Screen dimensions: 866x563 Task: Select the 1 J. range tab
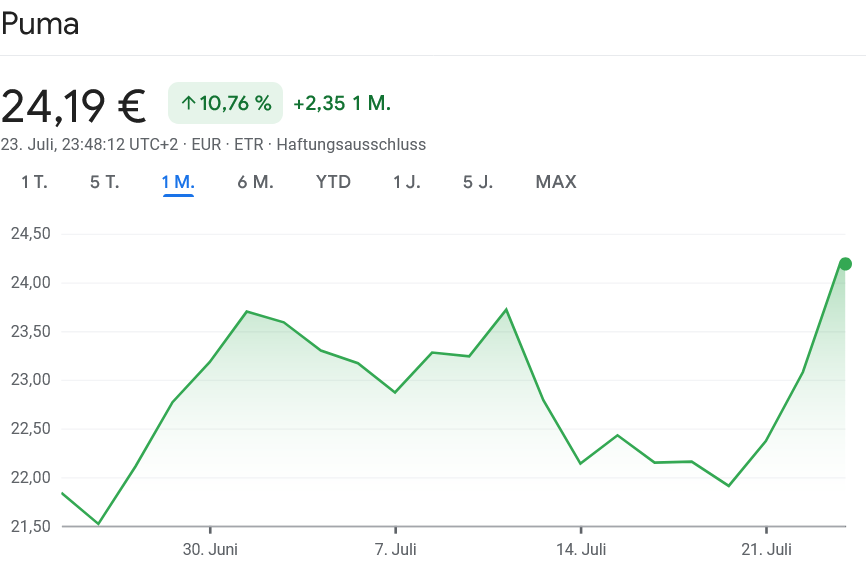click(x=406, y=182)
